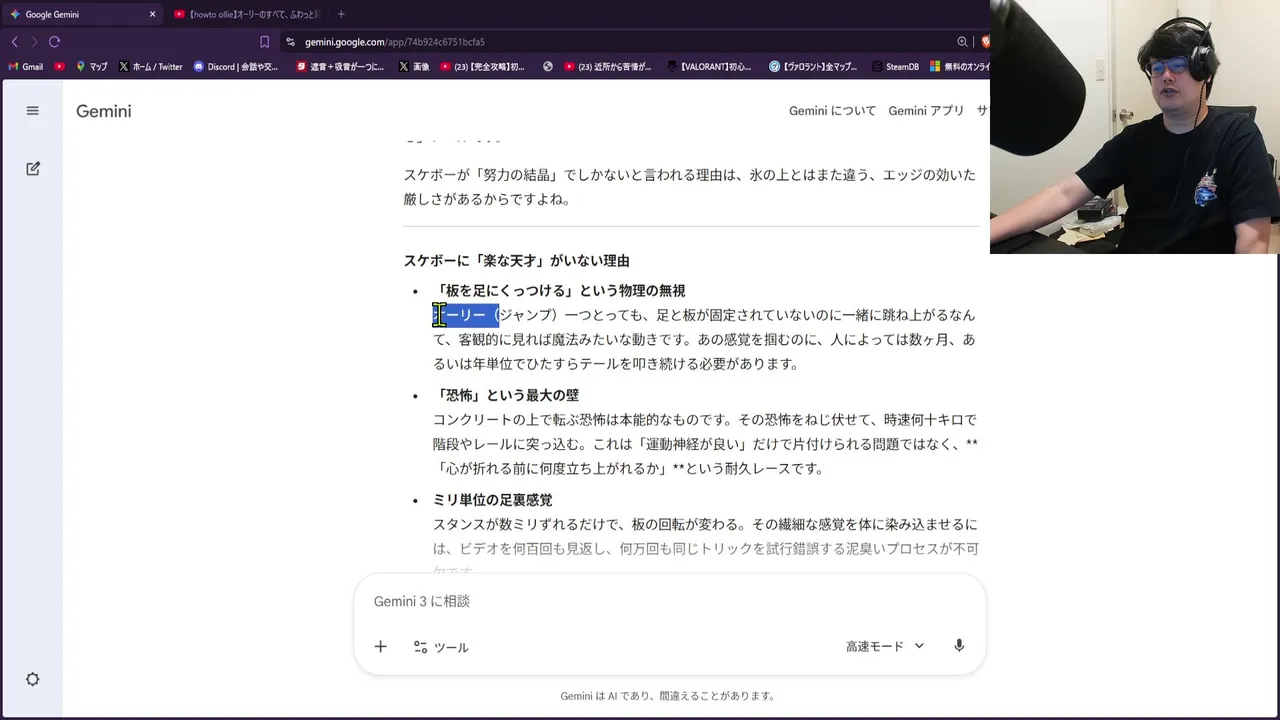
Task: Close the Google Gemini tab
Action: (x=153, y=14)
